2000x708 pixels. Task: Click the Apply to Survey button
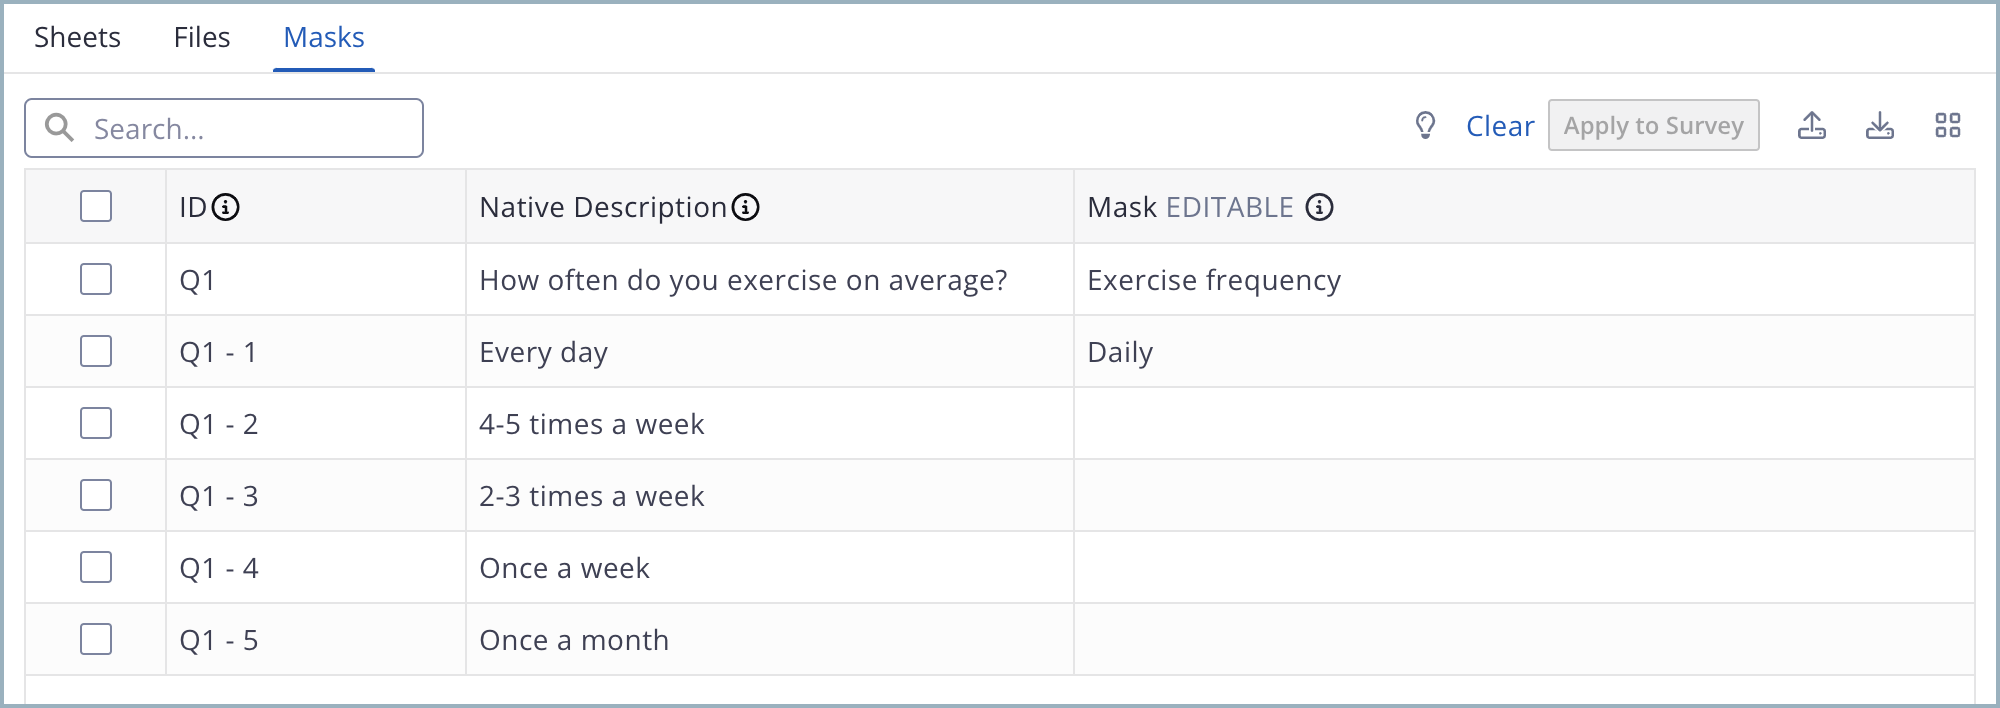point(1654,125)
